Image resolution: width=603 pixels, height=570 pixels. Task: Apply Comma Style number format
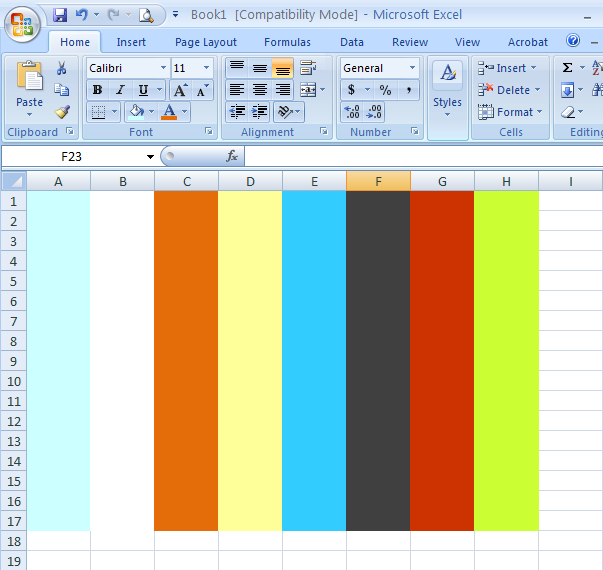(408, 90)
